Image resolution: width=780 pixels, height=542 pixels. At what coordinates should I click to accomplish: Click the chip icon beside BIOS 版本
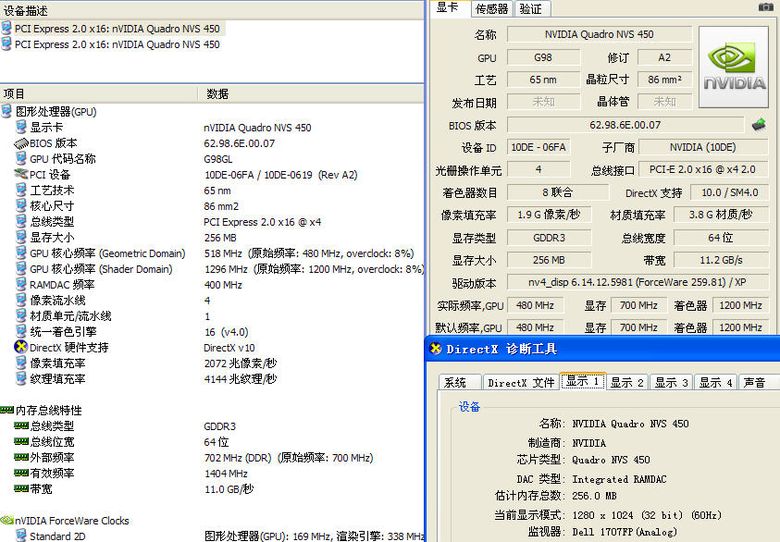[x=21, y=143]
